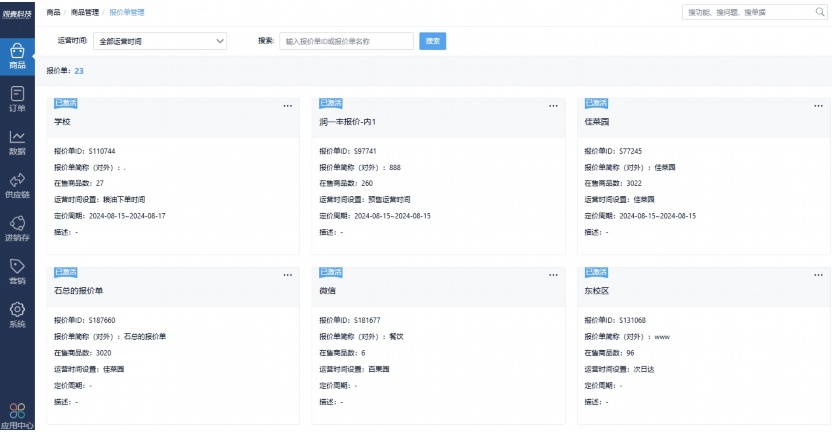The height and width of the screenshot is (432, 832).
Task: Click 报价单ID S110744
Action: pos(102,151)
